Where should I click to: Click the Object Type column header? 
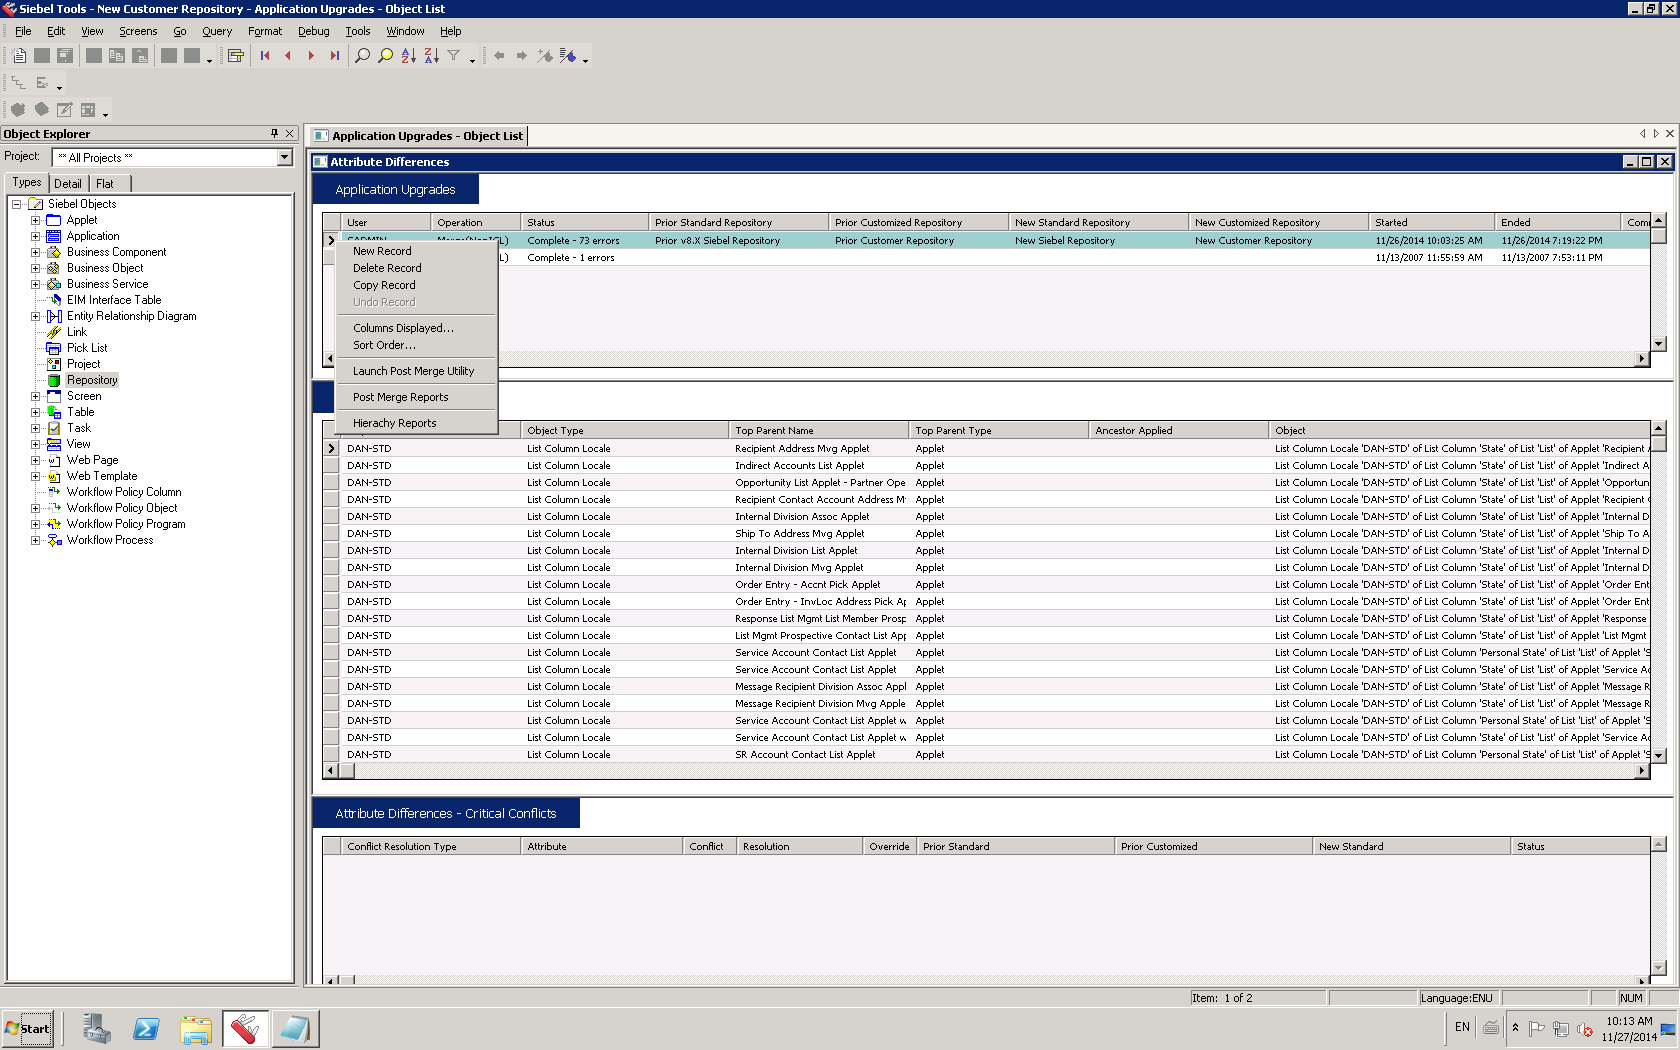pos(625,431)
